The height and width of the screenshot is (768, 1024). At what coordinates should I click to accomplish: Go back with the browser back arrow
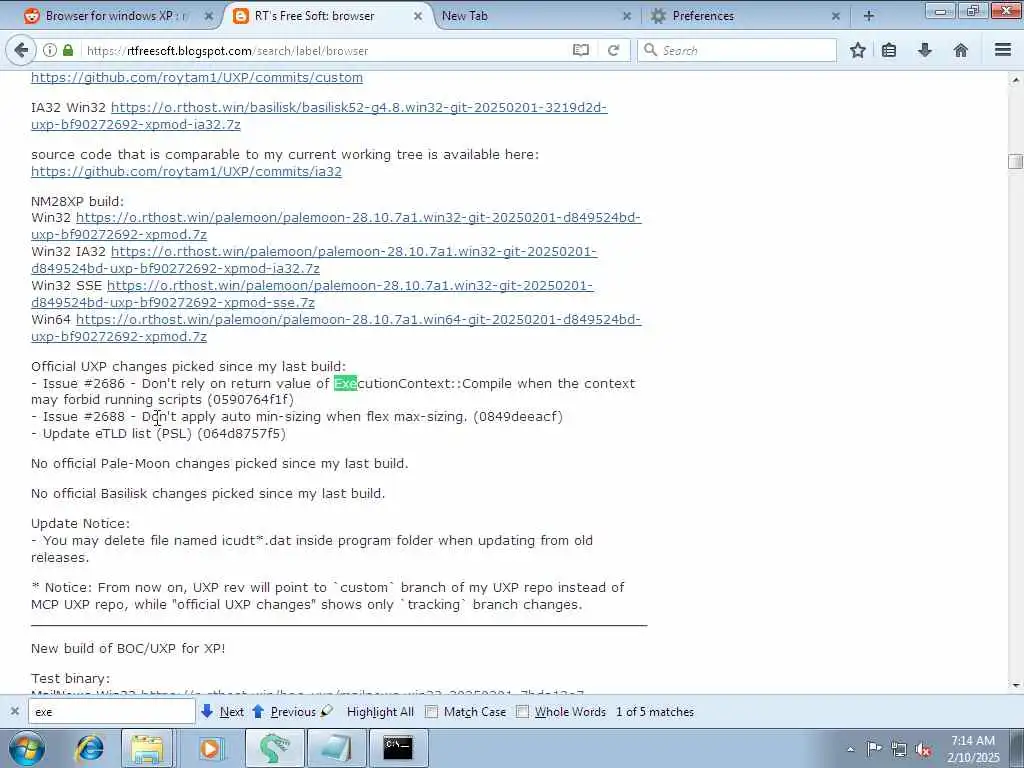point(20,50)
